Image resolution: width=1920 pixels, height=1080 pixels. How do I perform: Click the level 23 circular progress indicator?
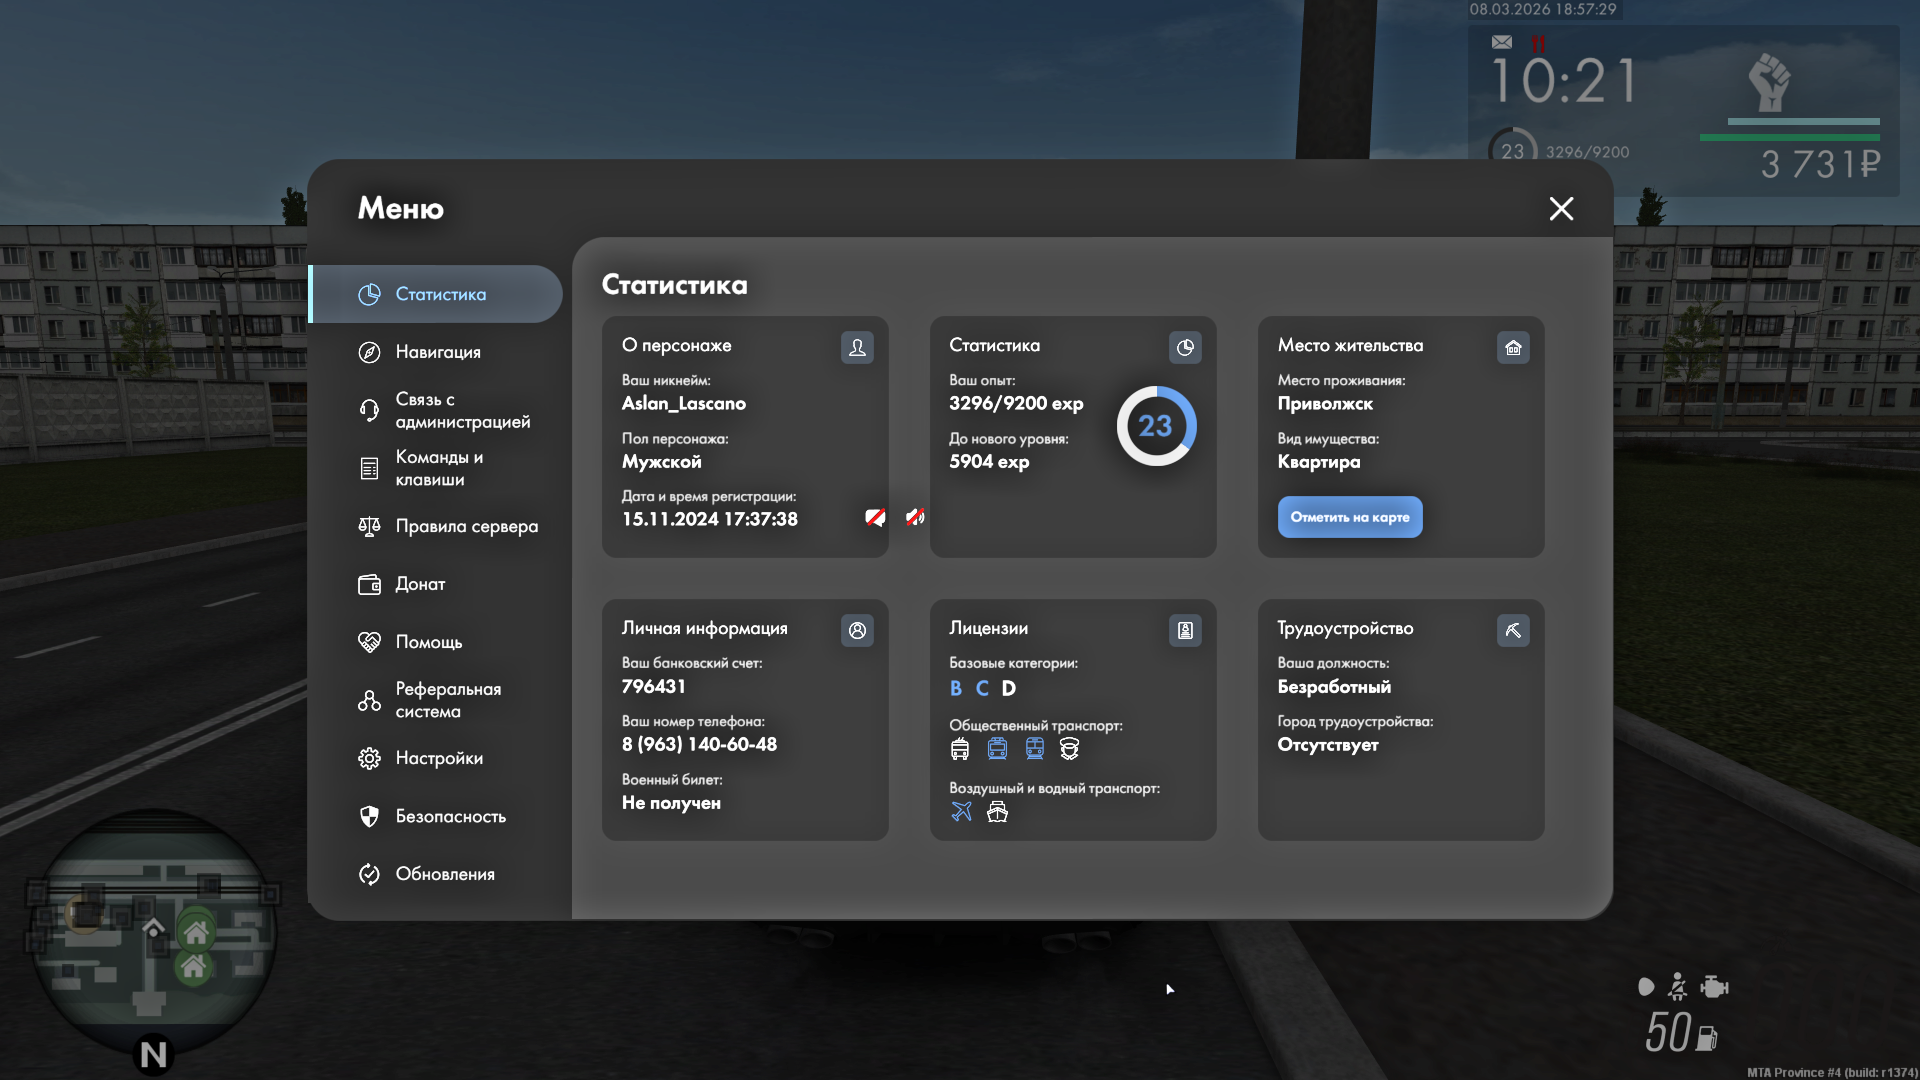pos(1156,426)
